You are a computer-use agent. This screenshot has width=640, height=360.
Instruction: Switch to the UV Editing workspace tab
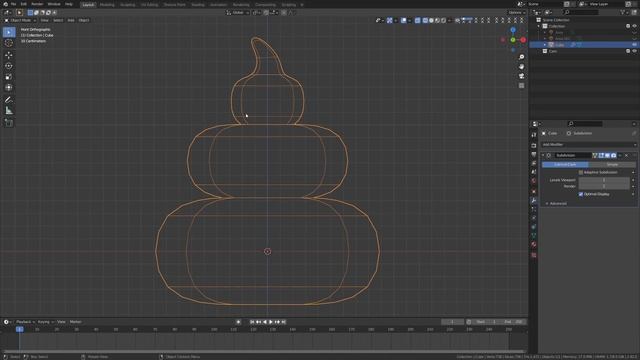tap(149, 4)
